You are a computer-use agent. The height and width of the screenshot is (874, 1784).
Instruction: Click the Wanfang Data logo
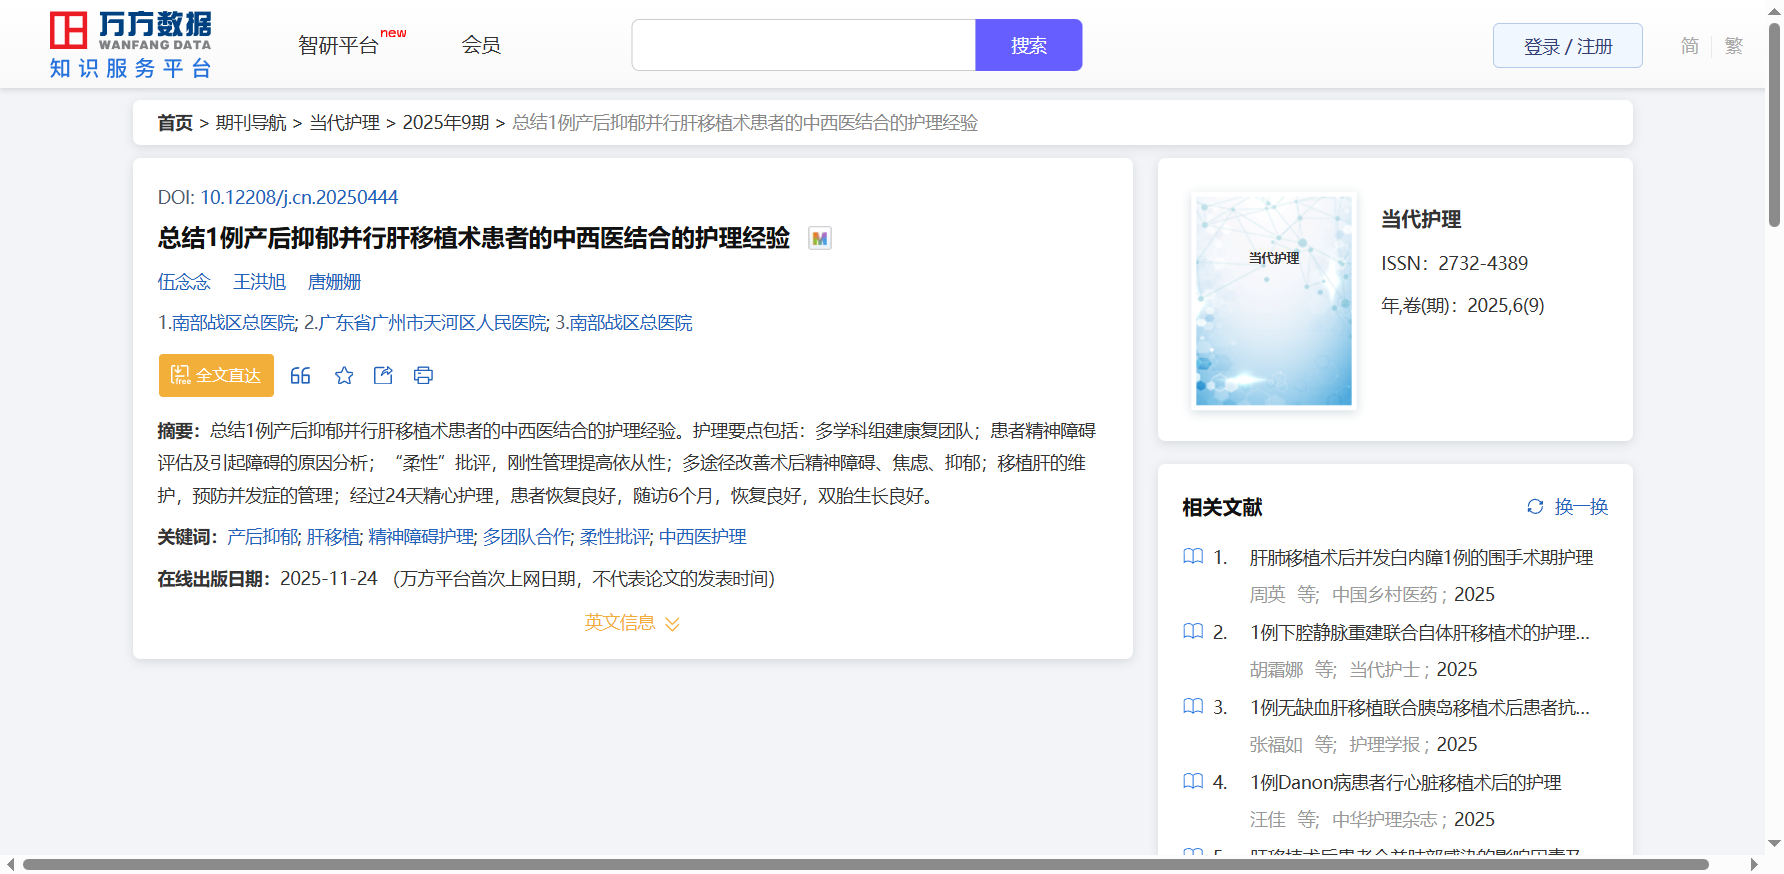click(131, 45)
